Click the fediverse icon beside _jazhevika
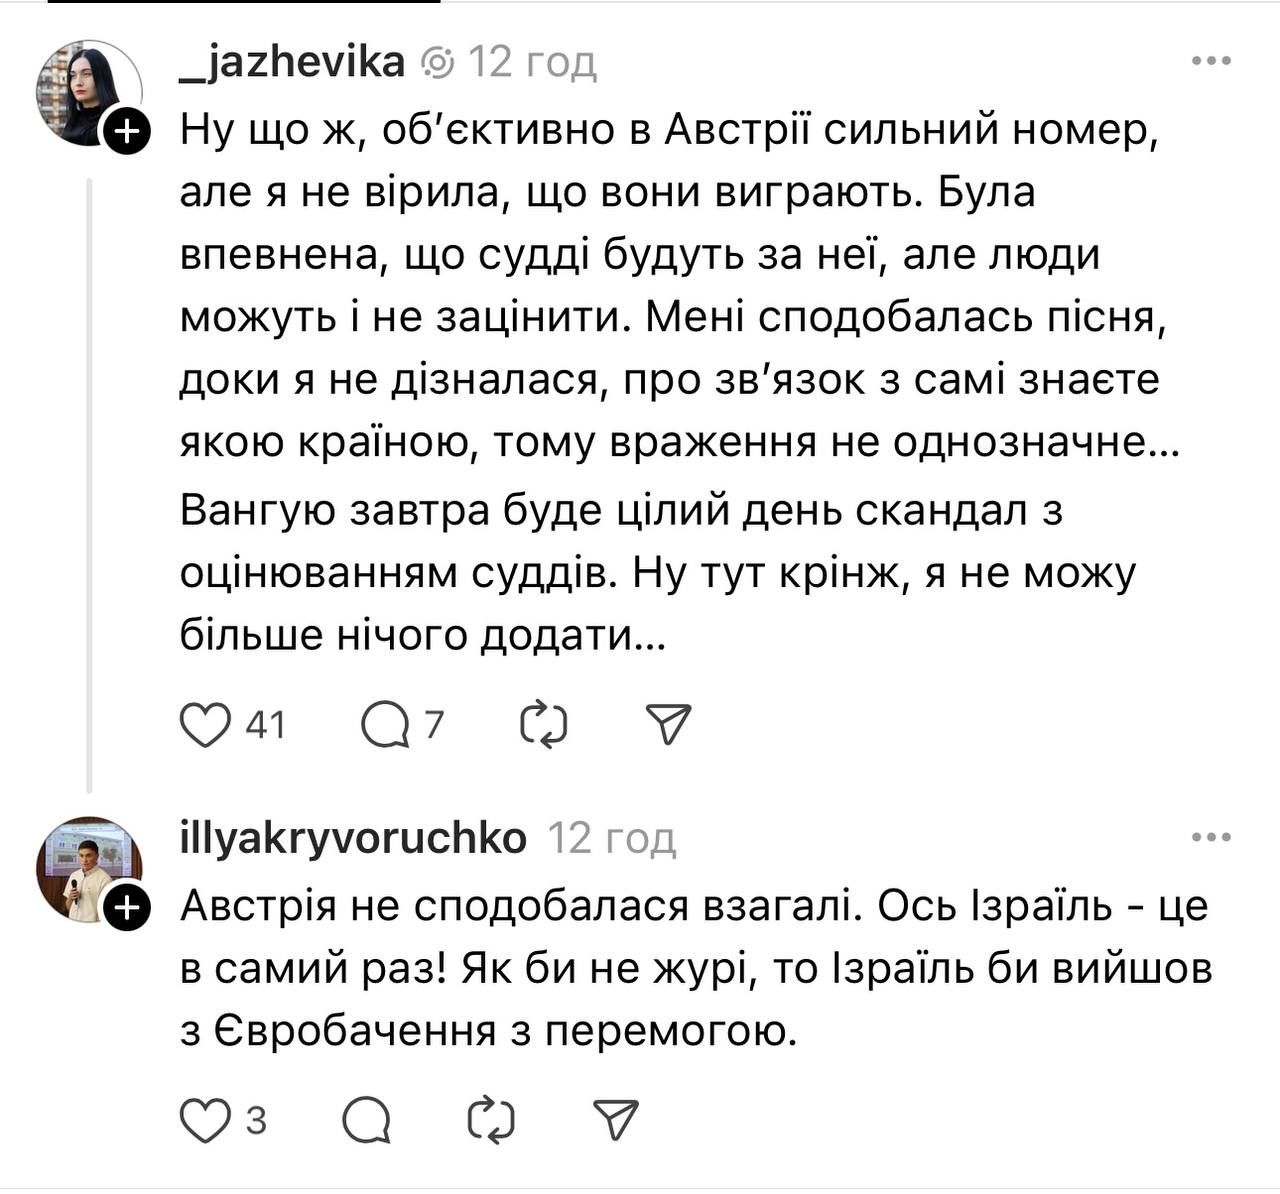1280x1194 pixels. [438, 64]
